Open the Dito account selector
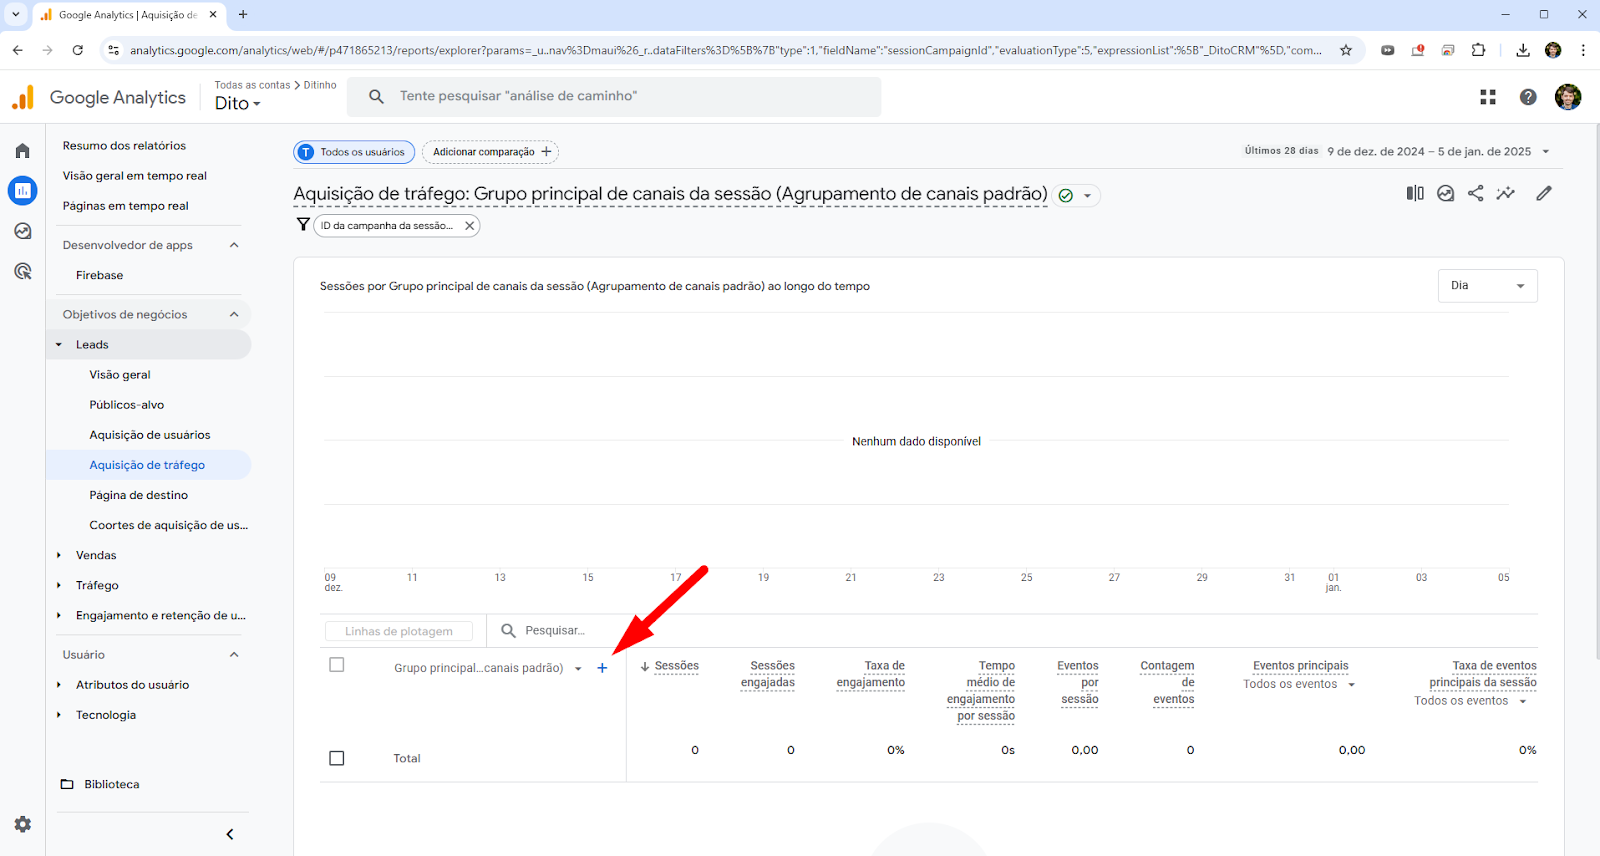This screenshot has width=1600, height=856. coord(238,103)
